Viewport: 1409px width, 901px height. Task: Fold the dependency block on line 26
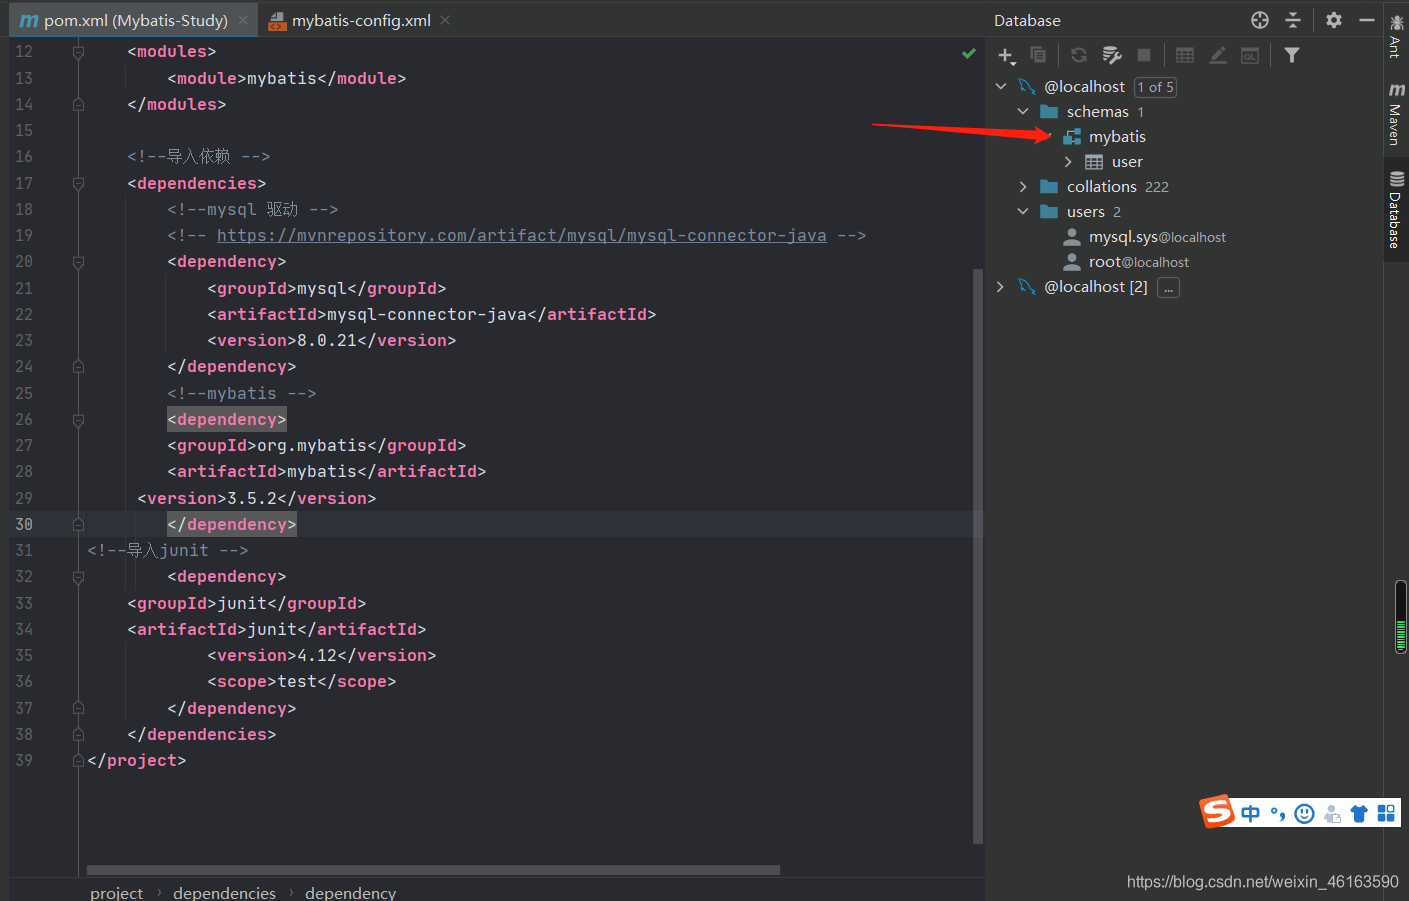click(x=78, y=420)
